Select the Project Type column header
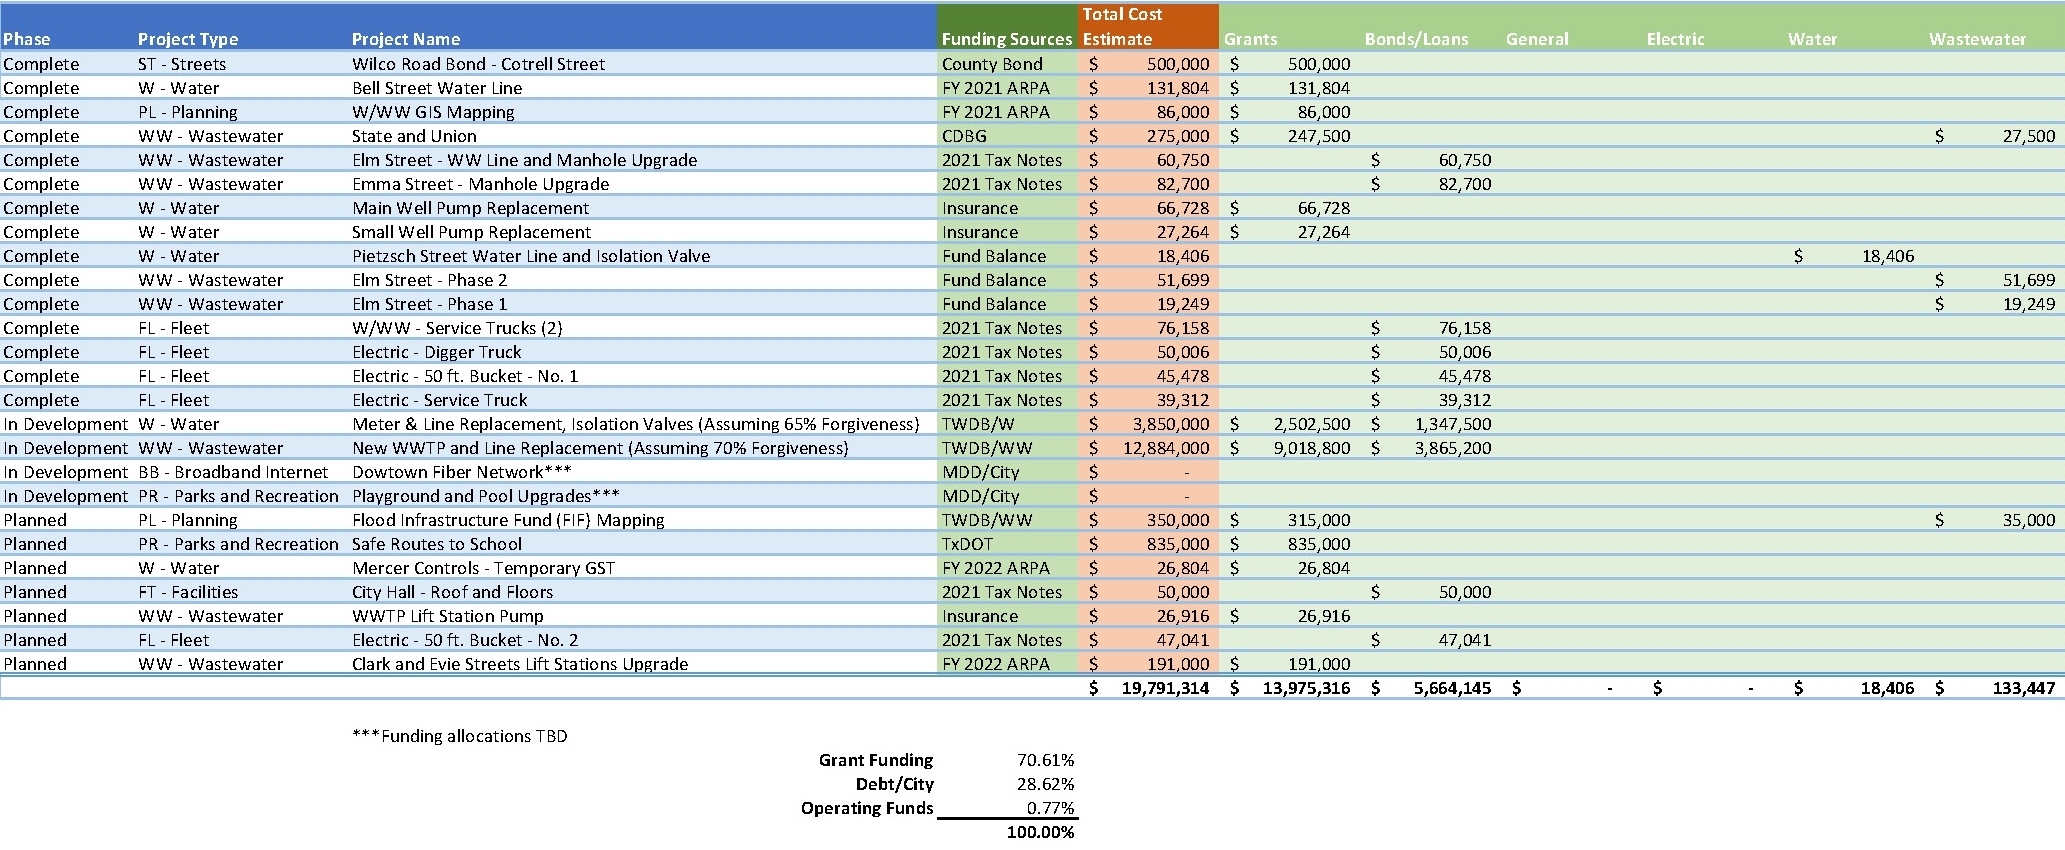Screen dimensions: 2065x850 (x=188, y=39)
